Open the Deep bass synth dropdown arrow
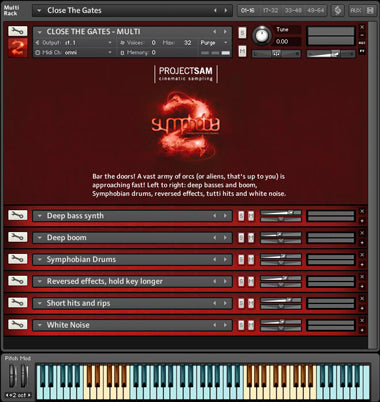380x402 pixels. click(40, 216)
